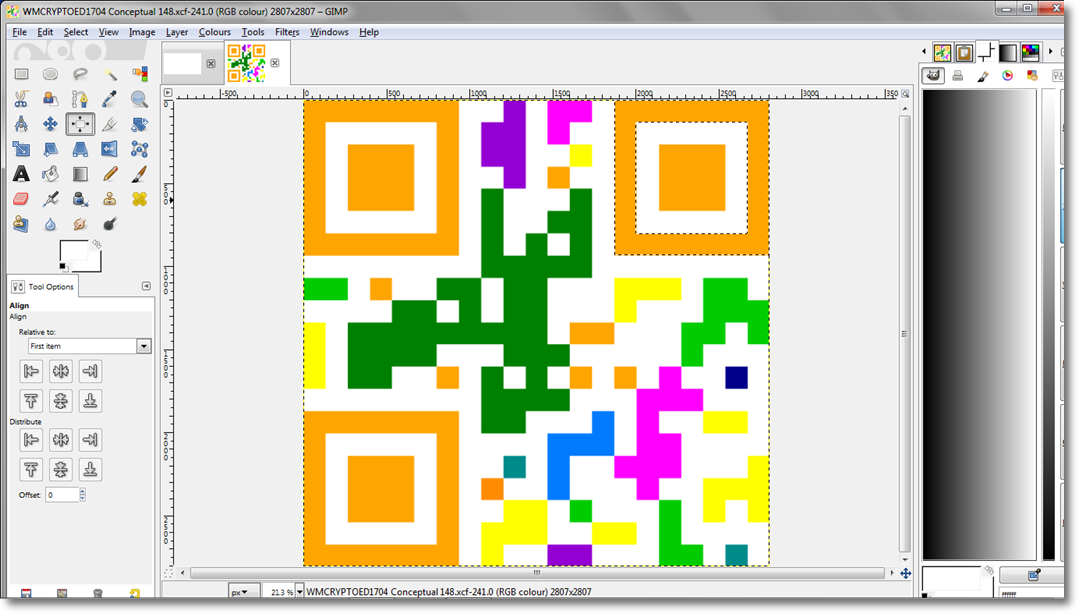Open the Colours menu
Image resolution: width=1080 pixels, height=615 pixels.
214,32
